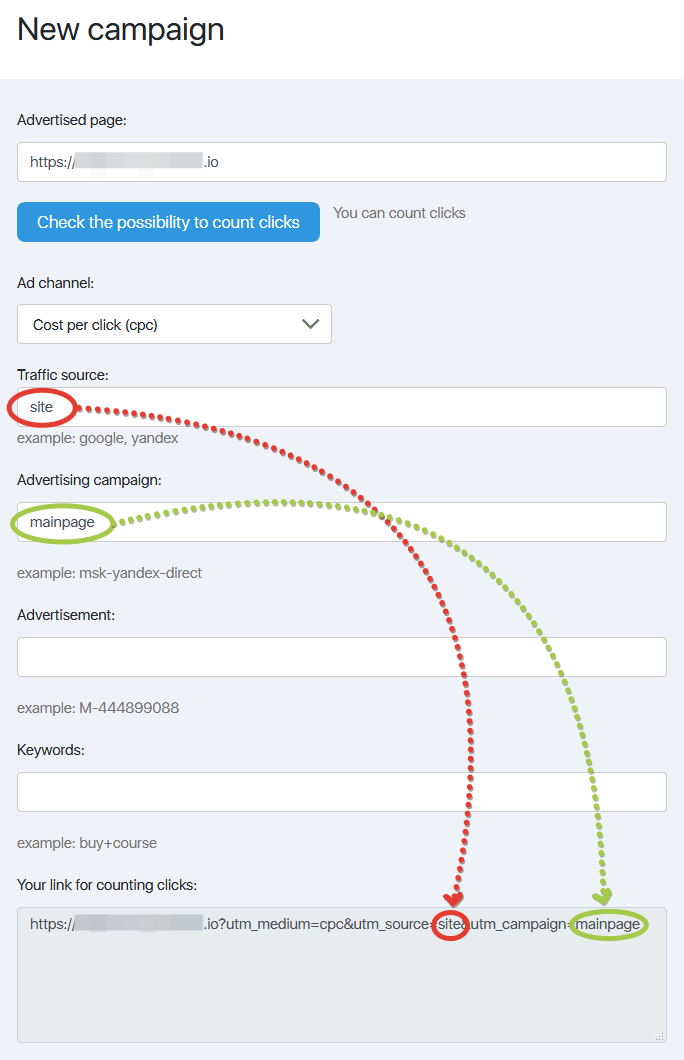Click the red arrowhead above the link
Viewport: 684px width, 1060px height.
(x=454, y=898)
